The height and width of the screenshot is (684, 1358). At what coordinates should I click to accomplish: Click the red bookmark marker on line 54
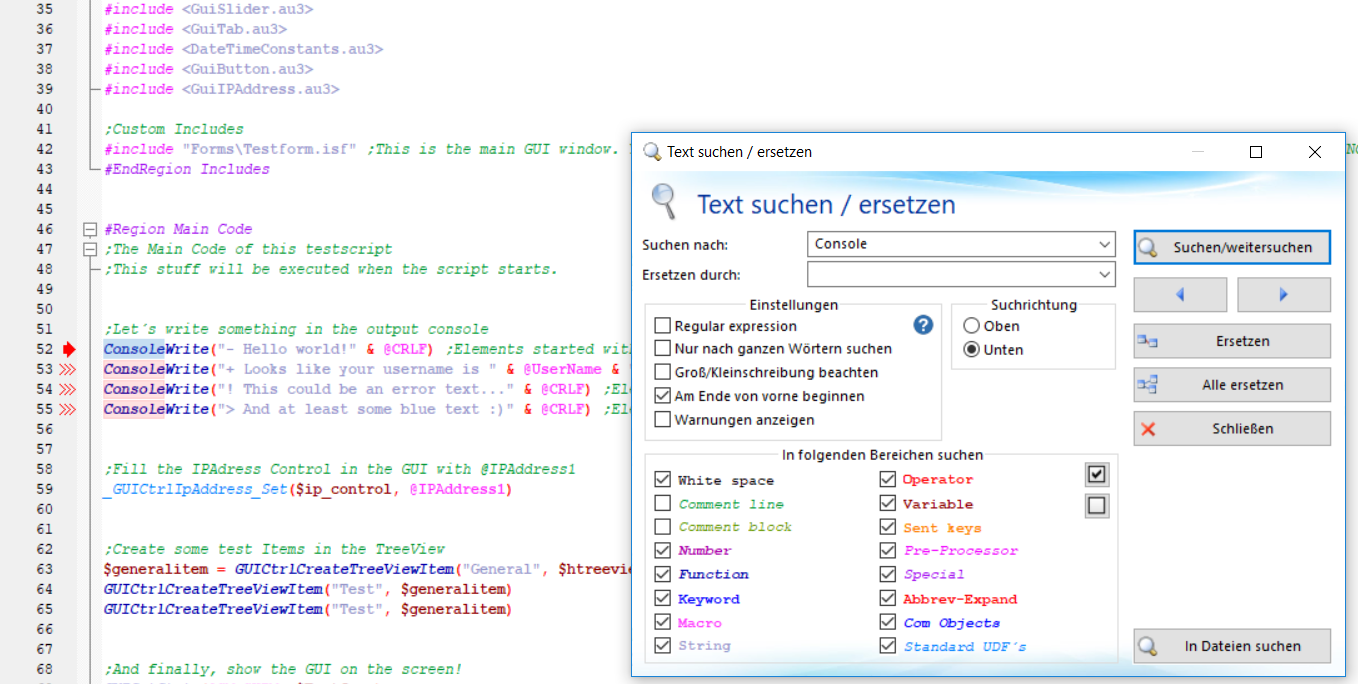68,389
